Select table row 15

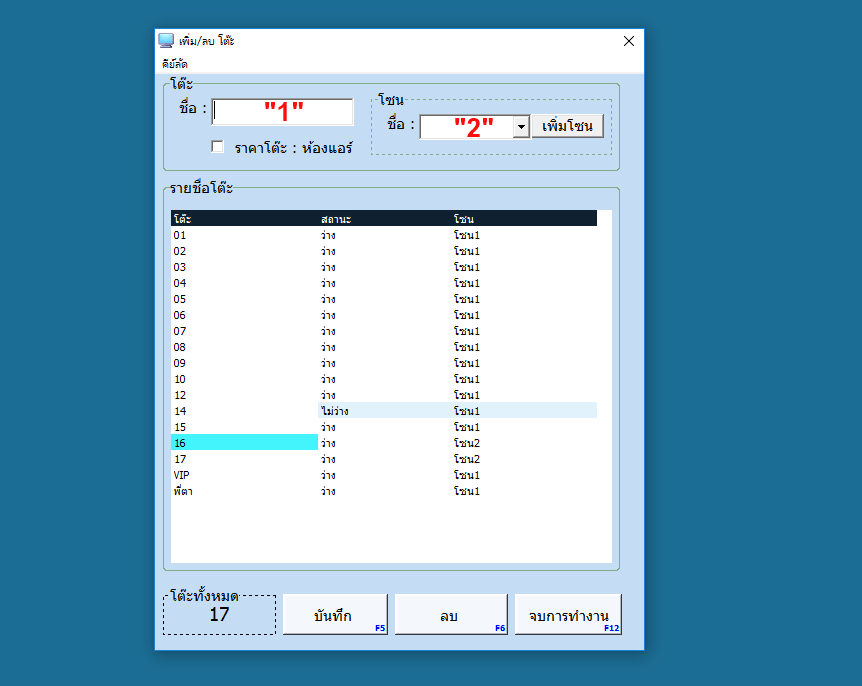tap(384, 427)
